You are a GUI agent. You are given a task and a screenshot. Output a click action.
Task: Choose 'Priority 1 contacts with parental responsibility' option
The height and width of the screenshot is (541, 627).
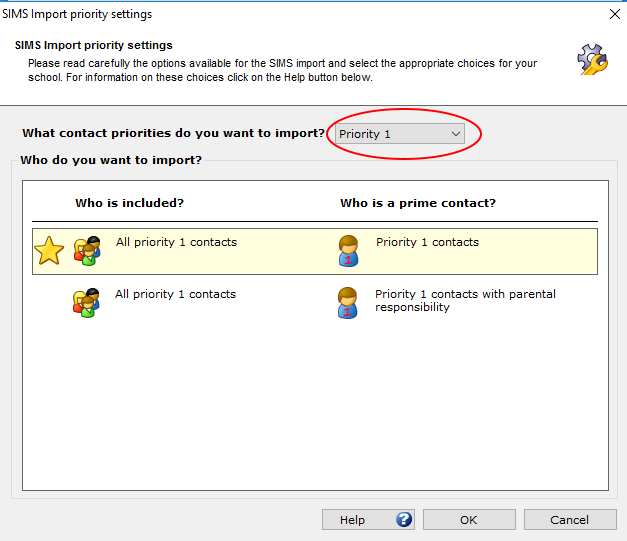[x=465, y=300]
